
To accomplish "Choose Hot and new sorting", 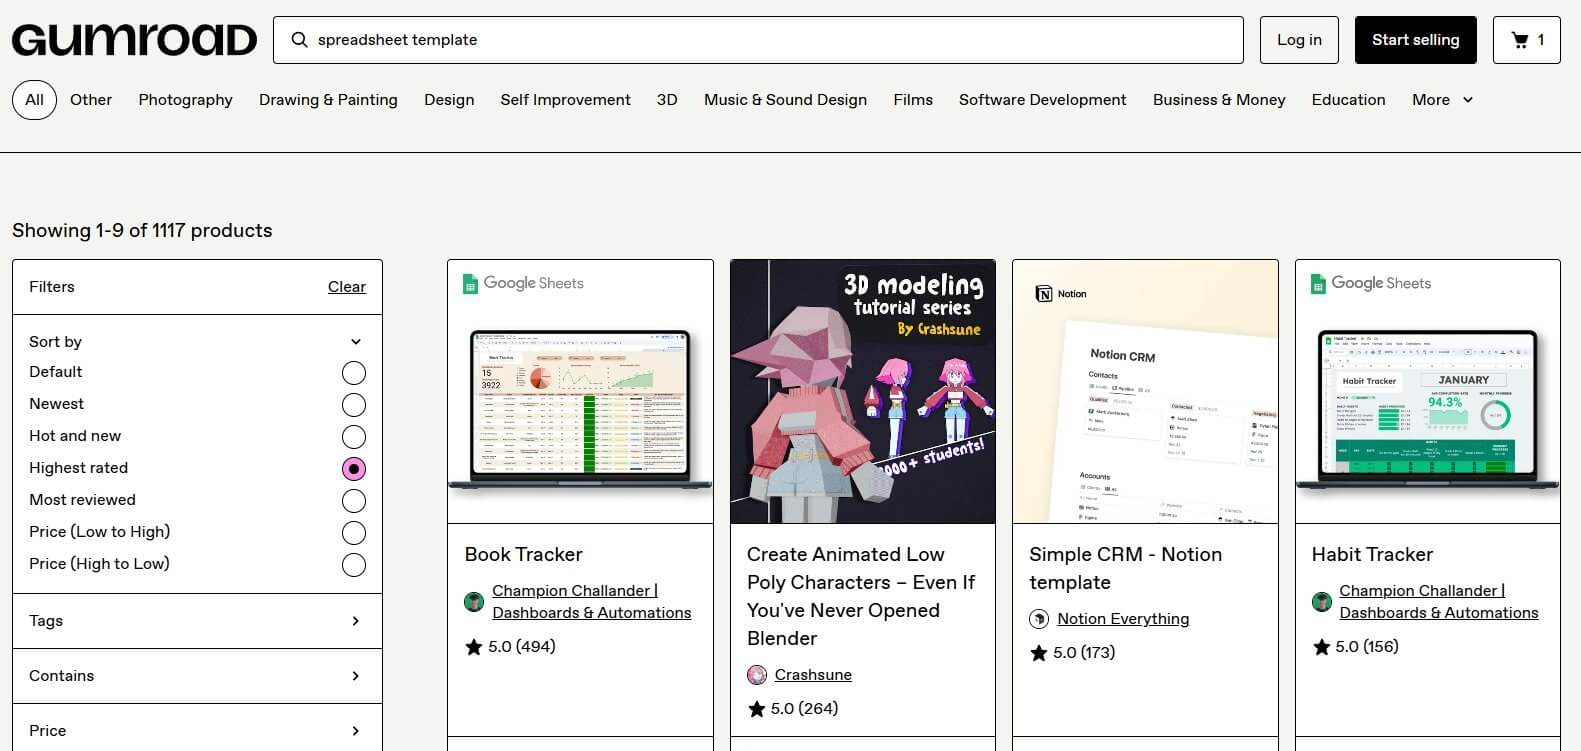I will tap(354, 437).
